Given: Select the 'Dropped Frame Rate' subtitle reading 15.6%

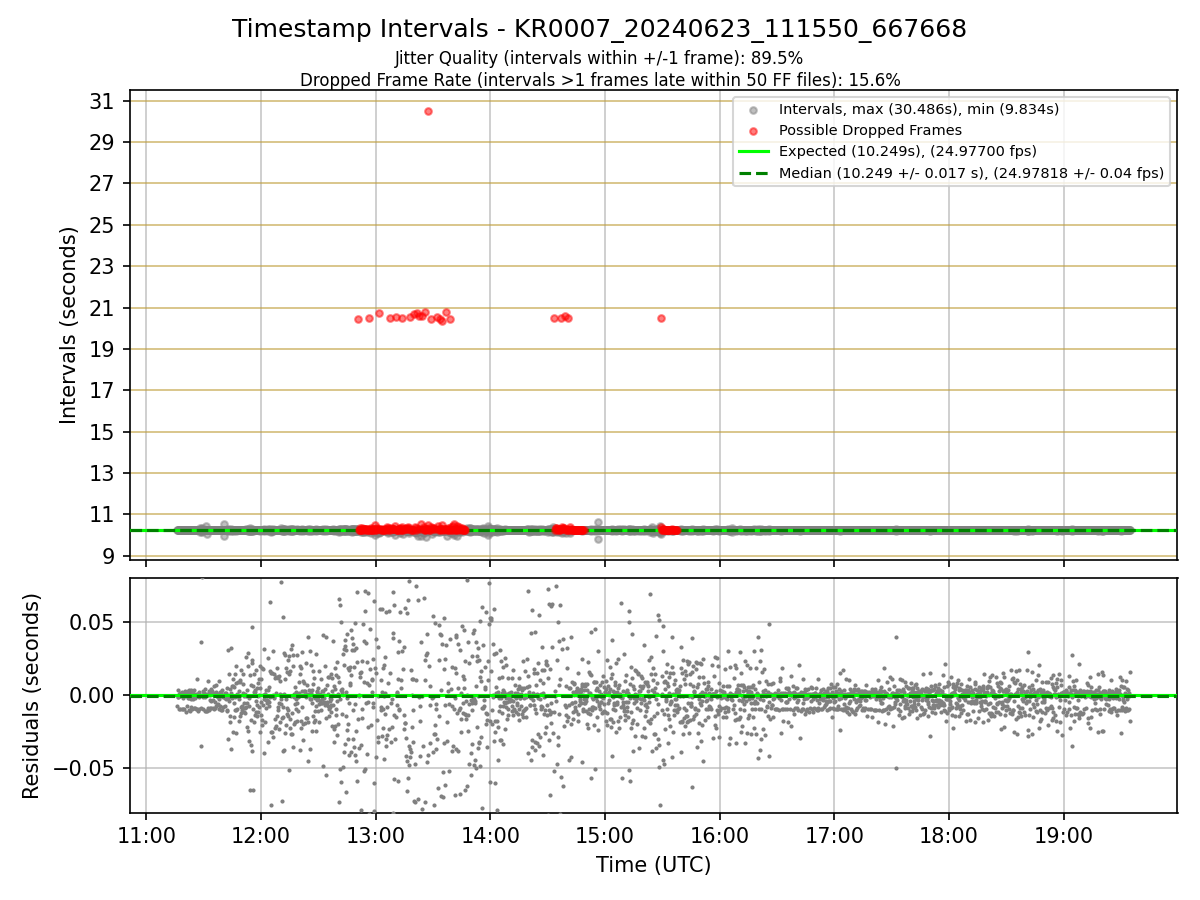Looking at the screenshot, I should pos(599,80).
